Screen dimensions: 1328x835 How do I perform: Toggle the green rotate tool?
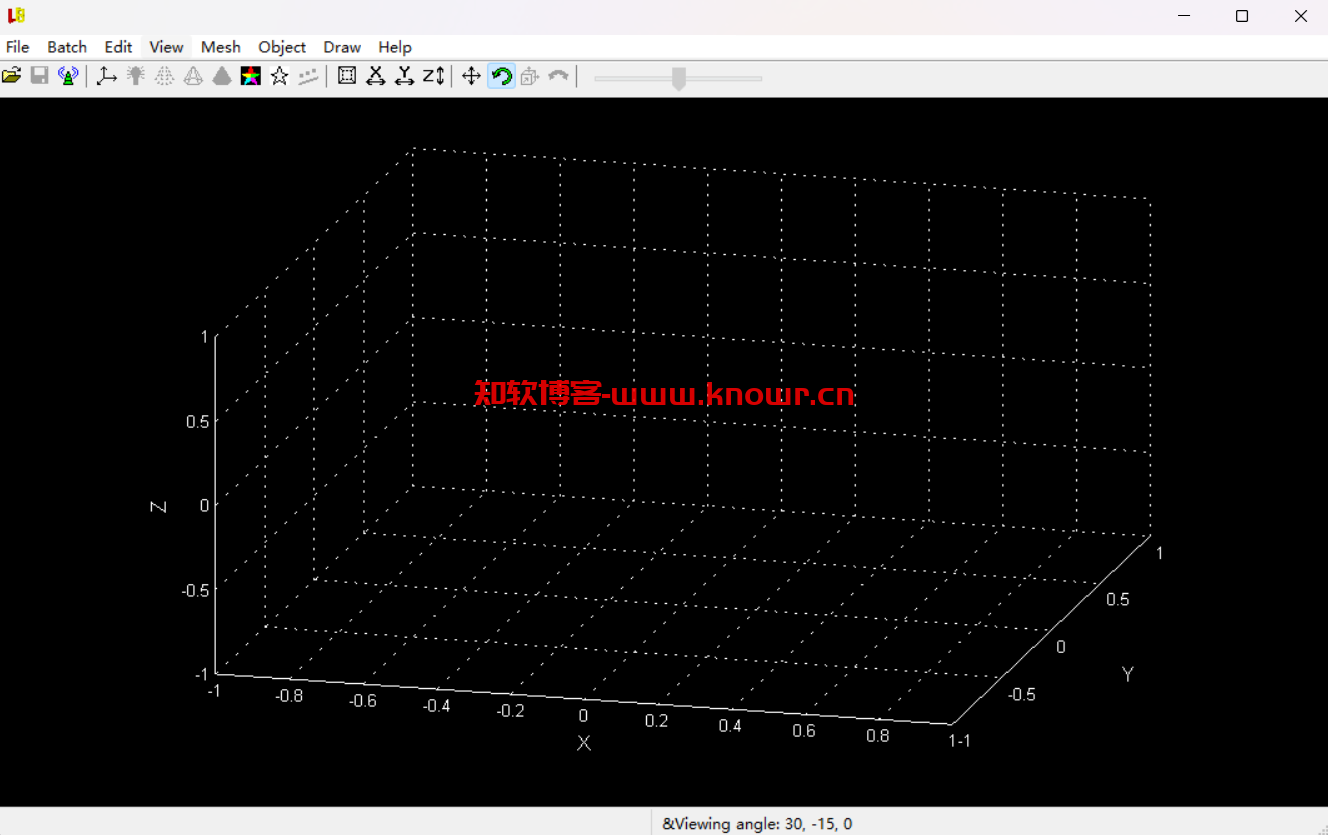501,76
